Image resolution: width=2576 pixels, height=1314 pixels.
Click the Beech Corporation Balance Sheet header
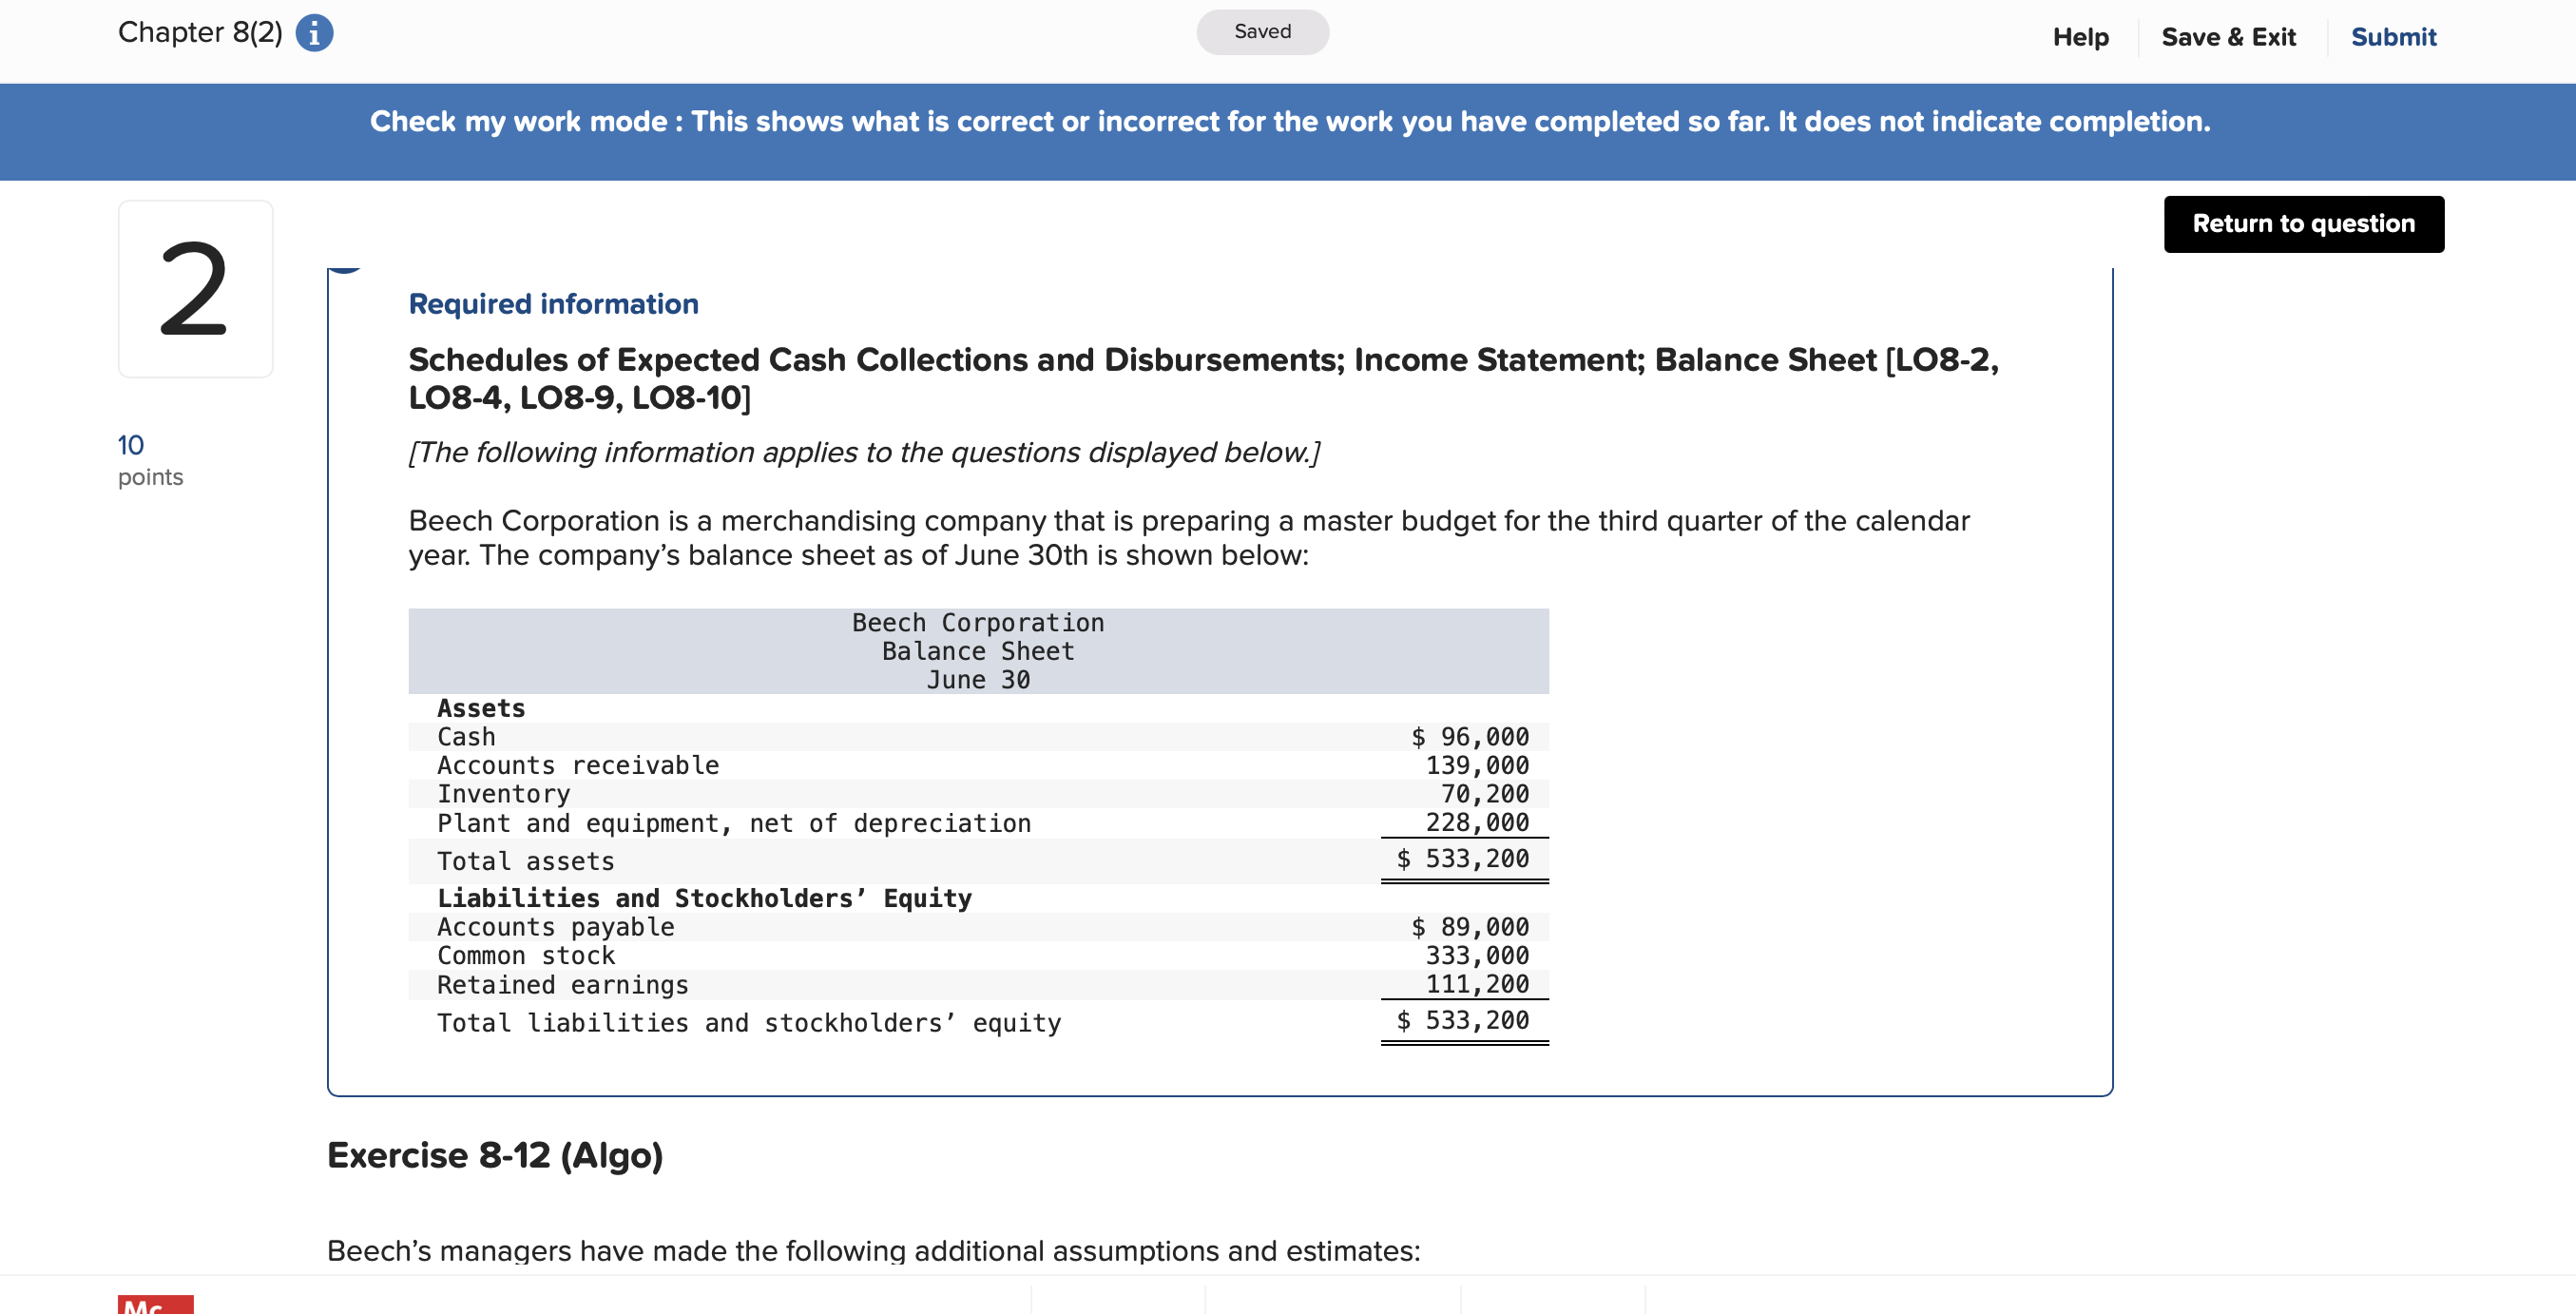point(977,651)
